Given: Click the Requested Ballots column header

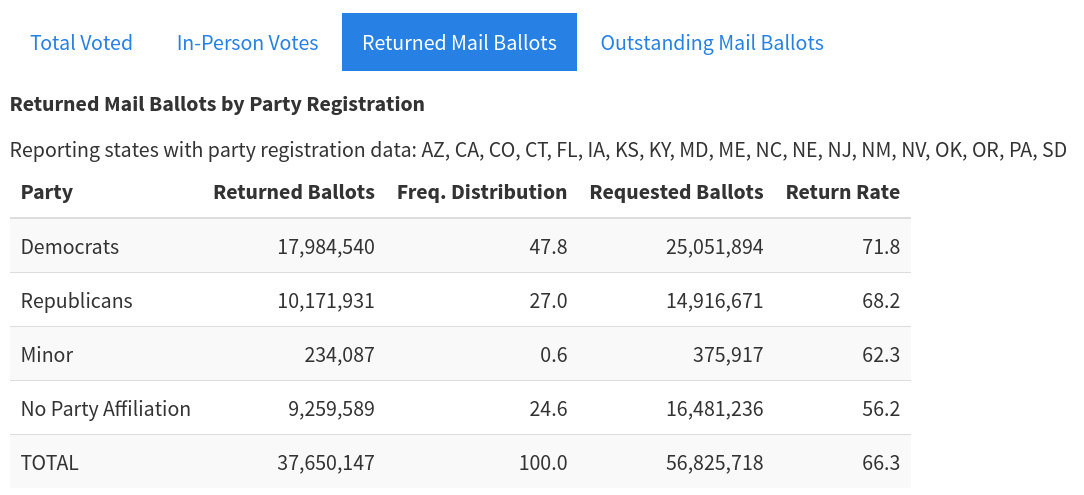Looking at the screenshot, I should click(676, 192).
